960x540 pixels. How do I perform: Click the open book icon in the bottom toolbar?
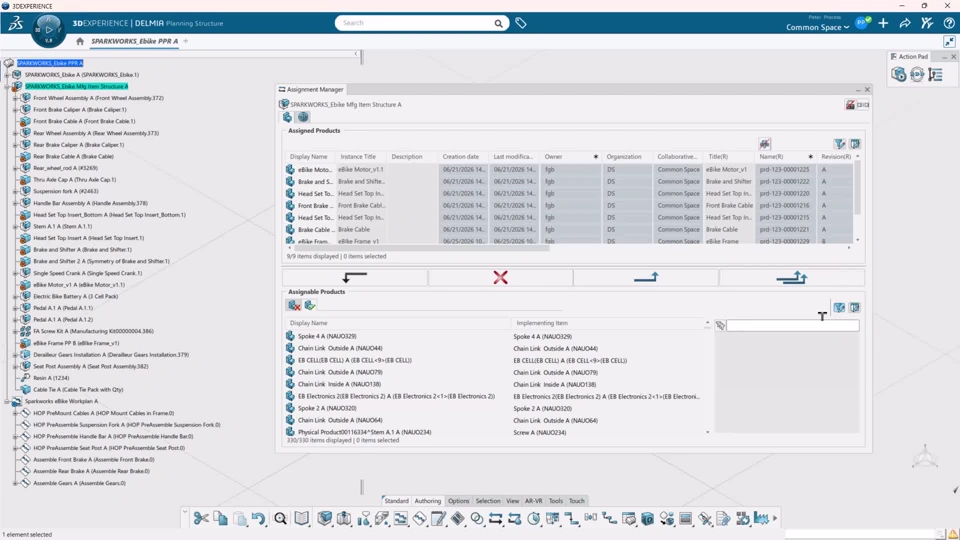[x=301, y=519]
